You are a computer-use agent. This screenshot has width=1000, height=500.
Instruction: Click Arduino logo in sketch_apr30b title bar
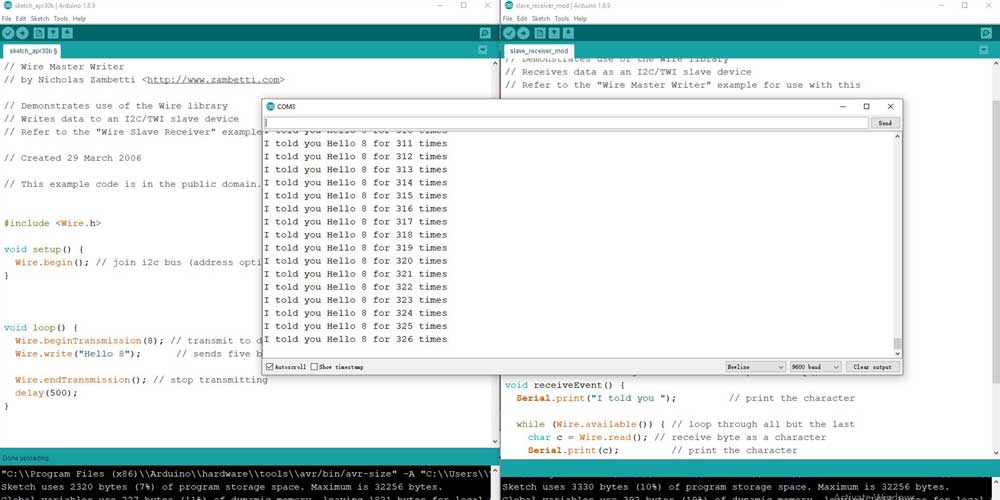tap(8, 5)
